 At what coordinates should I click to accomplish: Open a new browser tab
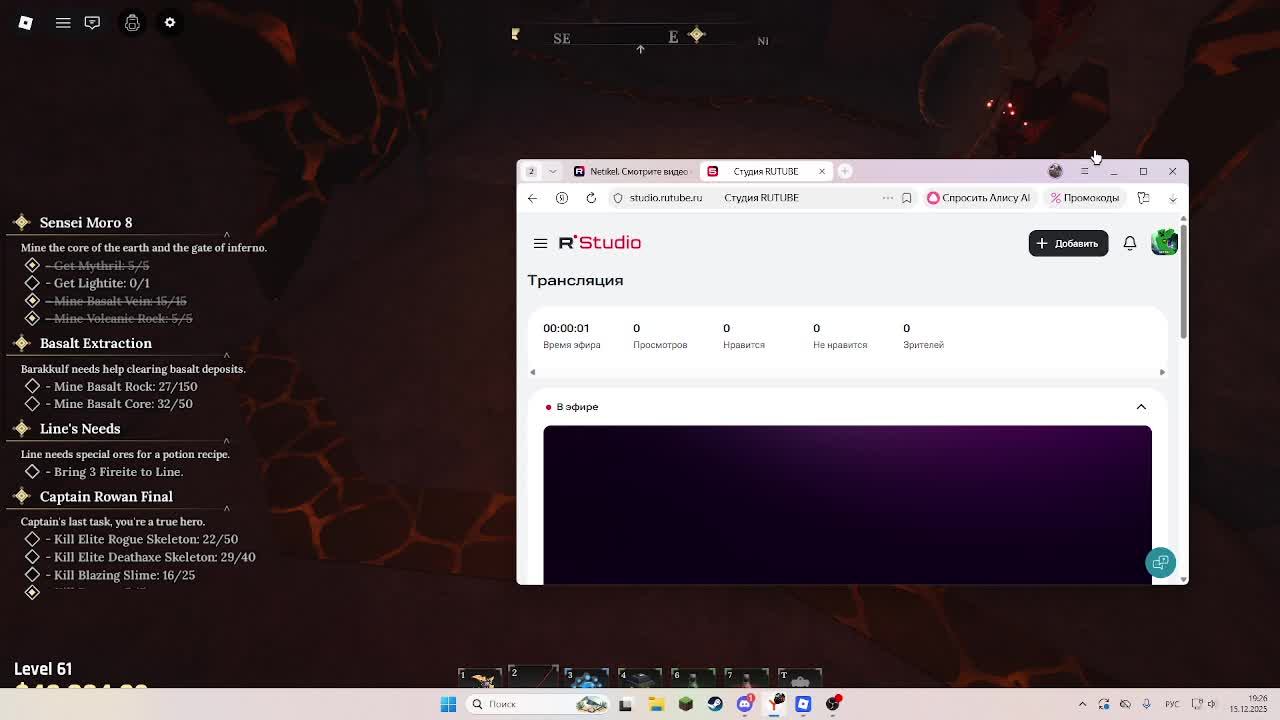click(845, 171)
